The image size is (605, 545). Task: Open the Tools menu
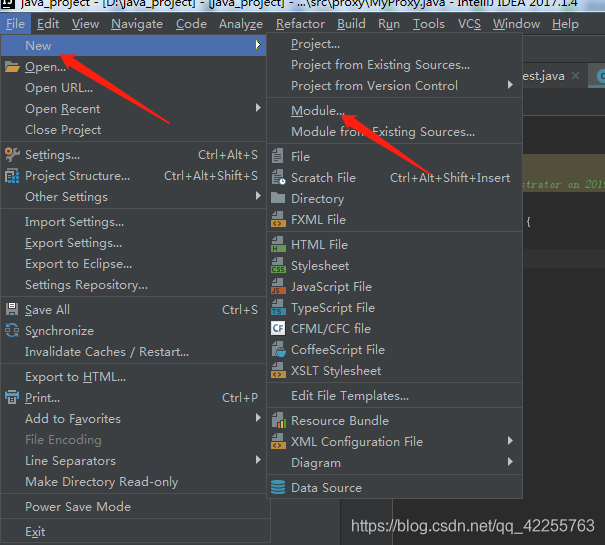click(429, 24)
